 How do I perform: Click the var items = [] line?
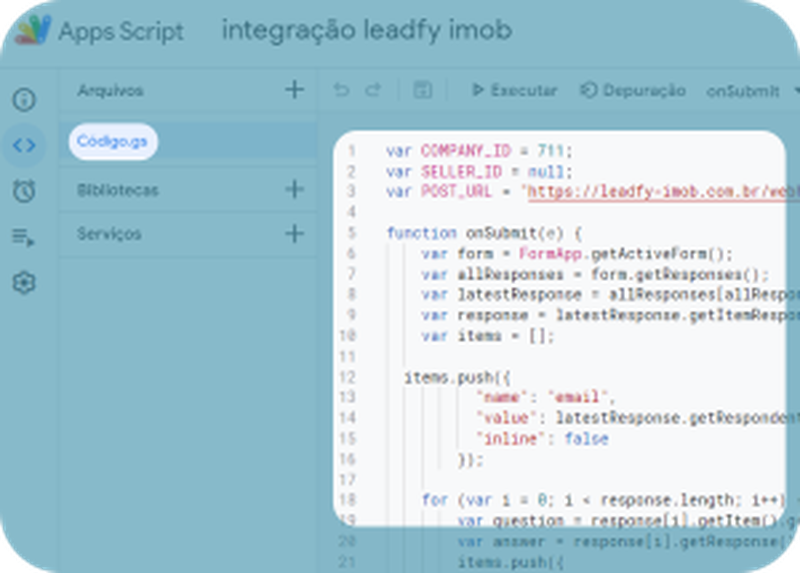[487, 336]
